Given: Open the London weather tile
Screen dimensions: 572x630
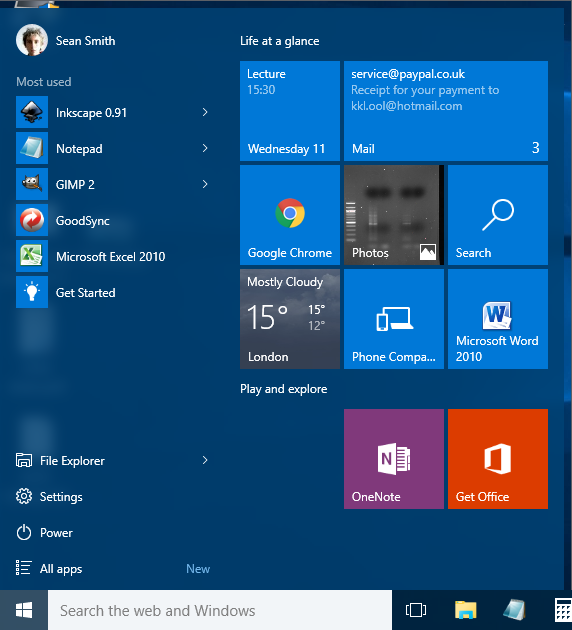Looking at the screenshot, I should [290, 319].
